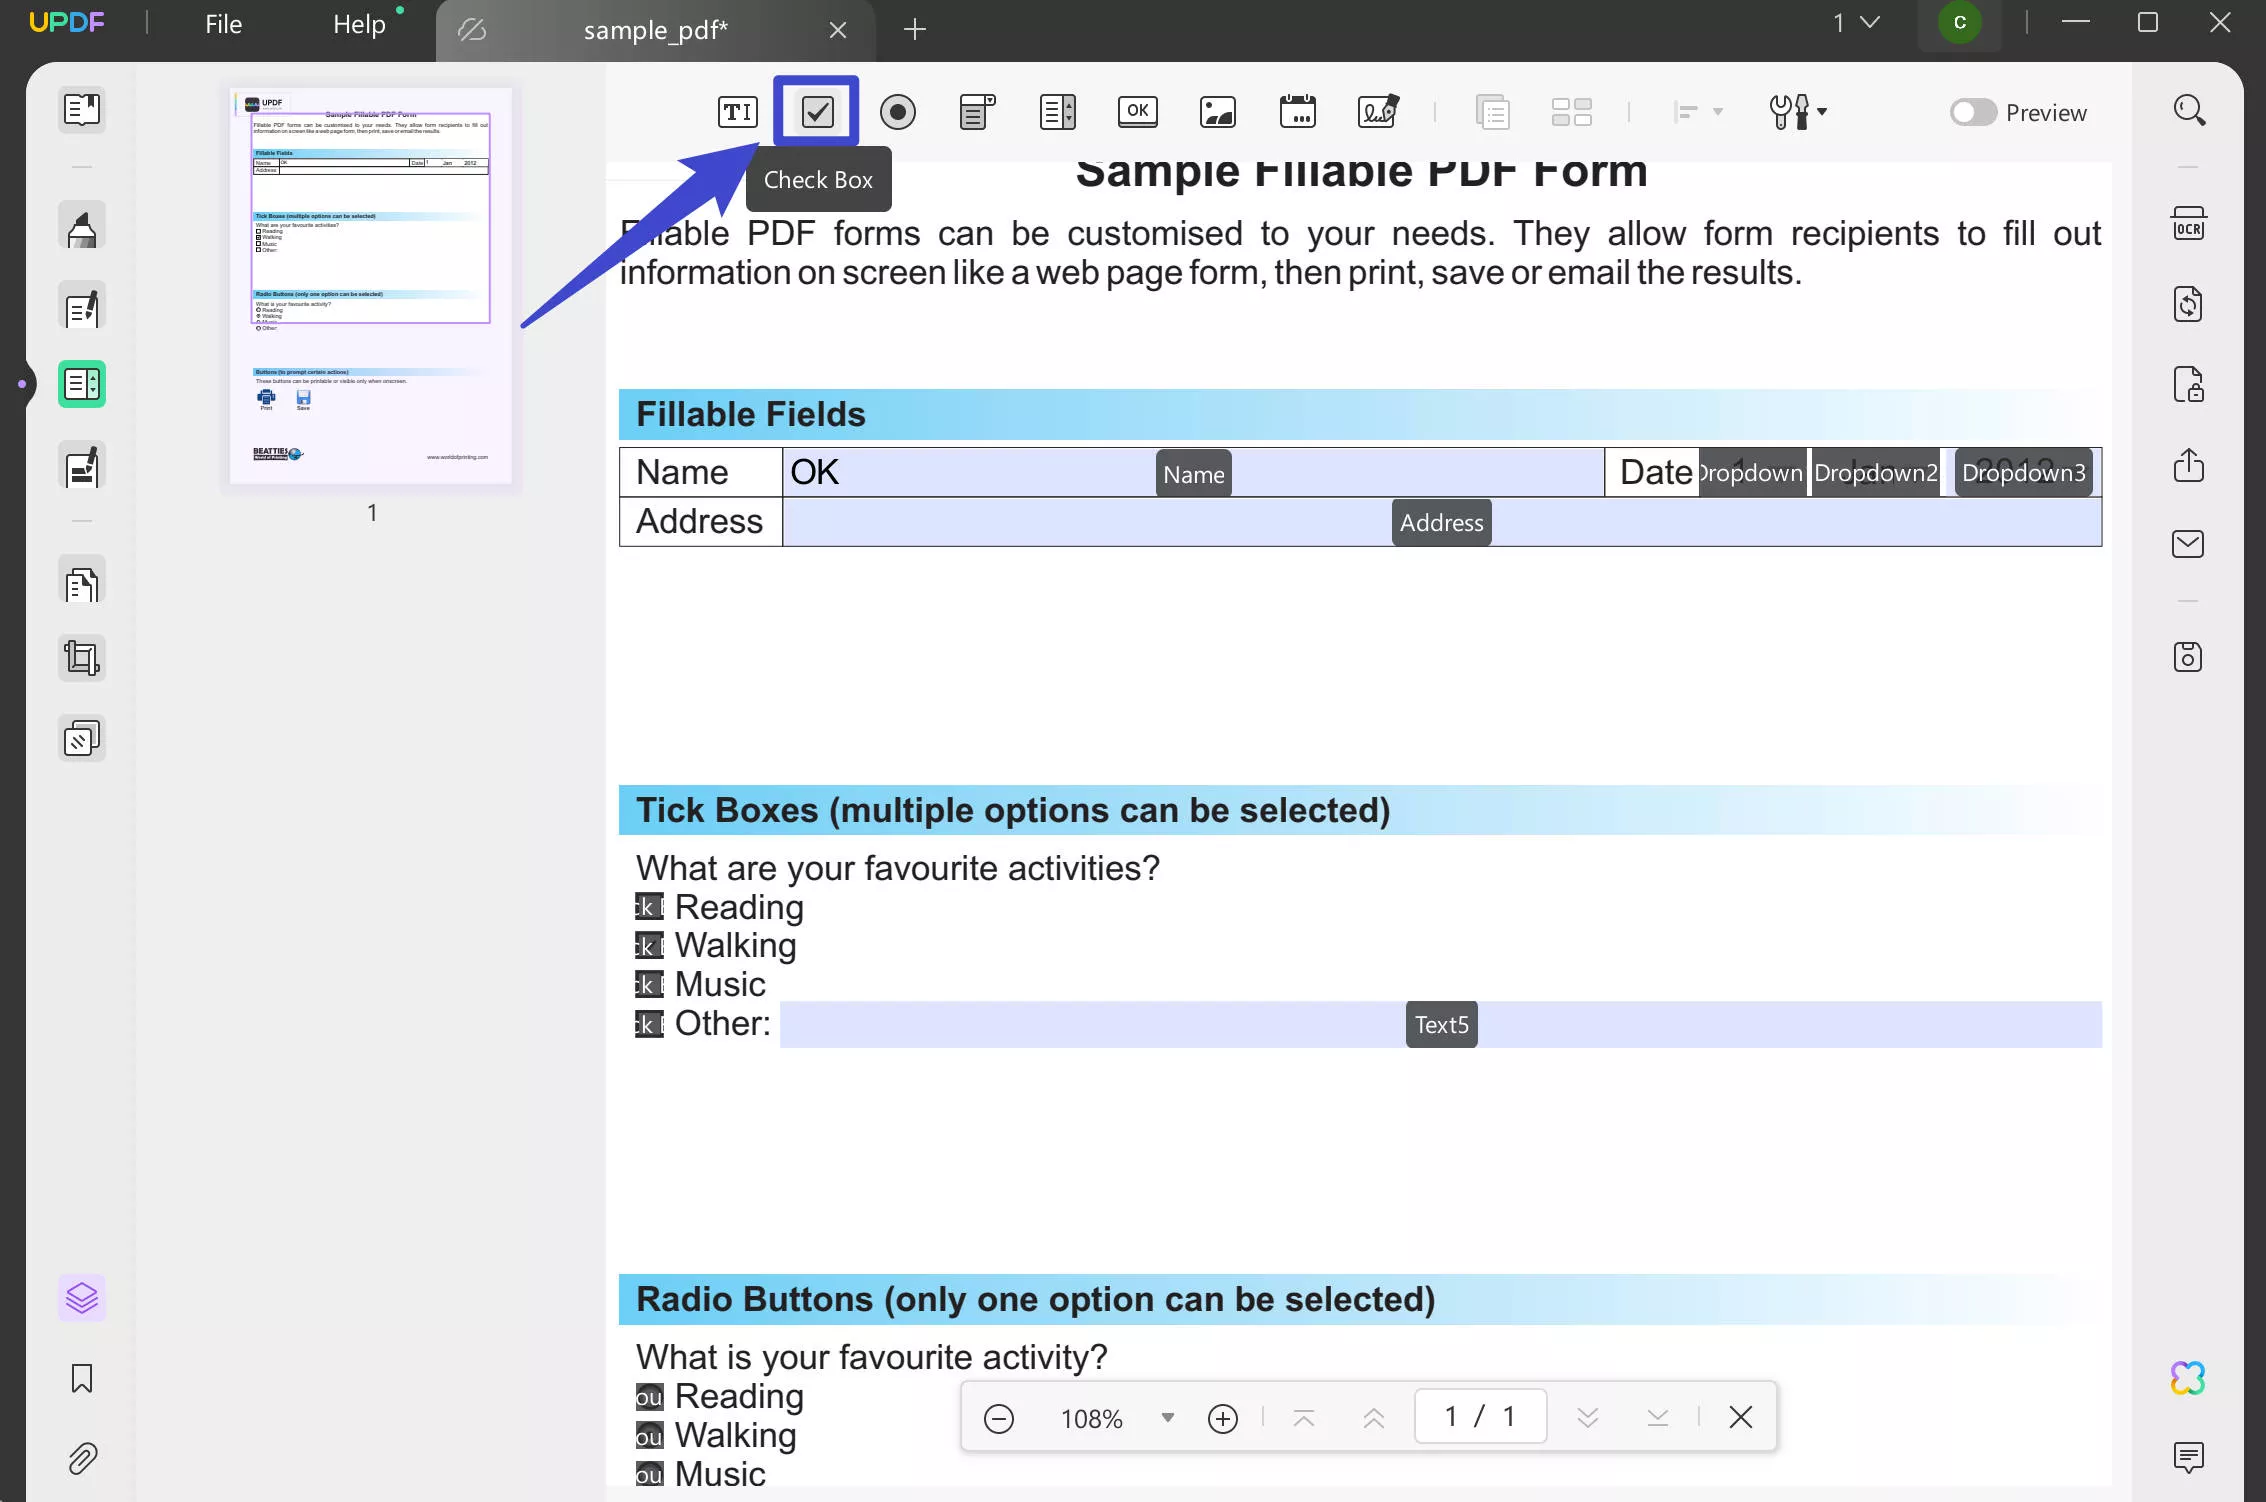Select the Radio Button form tool
2266x1502 pixels.
[898, 111]
